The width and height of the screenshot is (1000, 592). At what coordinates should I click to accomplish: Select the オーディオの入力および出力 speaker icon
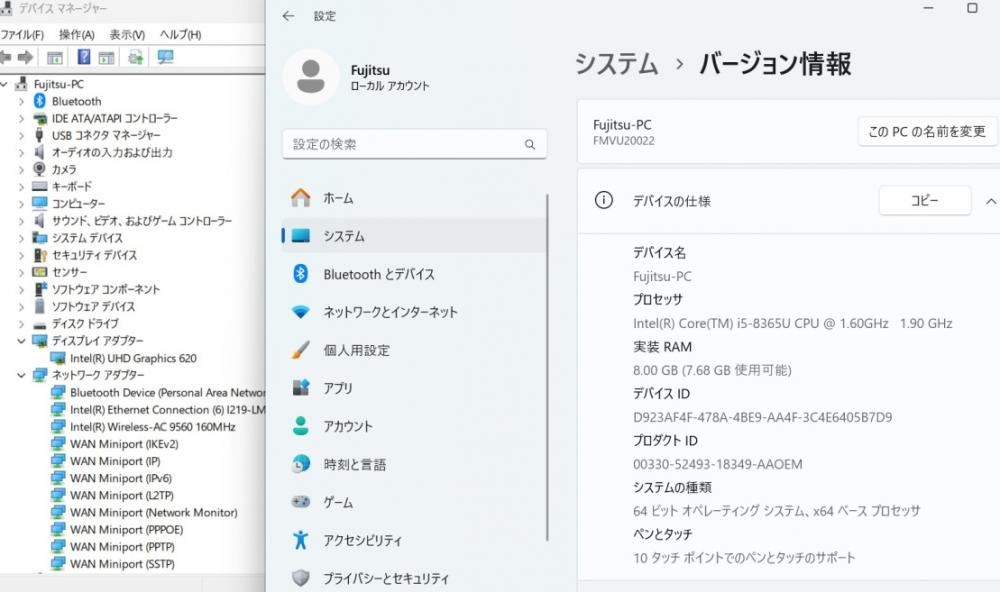click(40, 152)
